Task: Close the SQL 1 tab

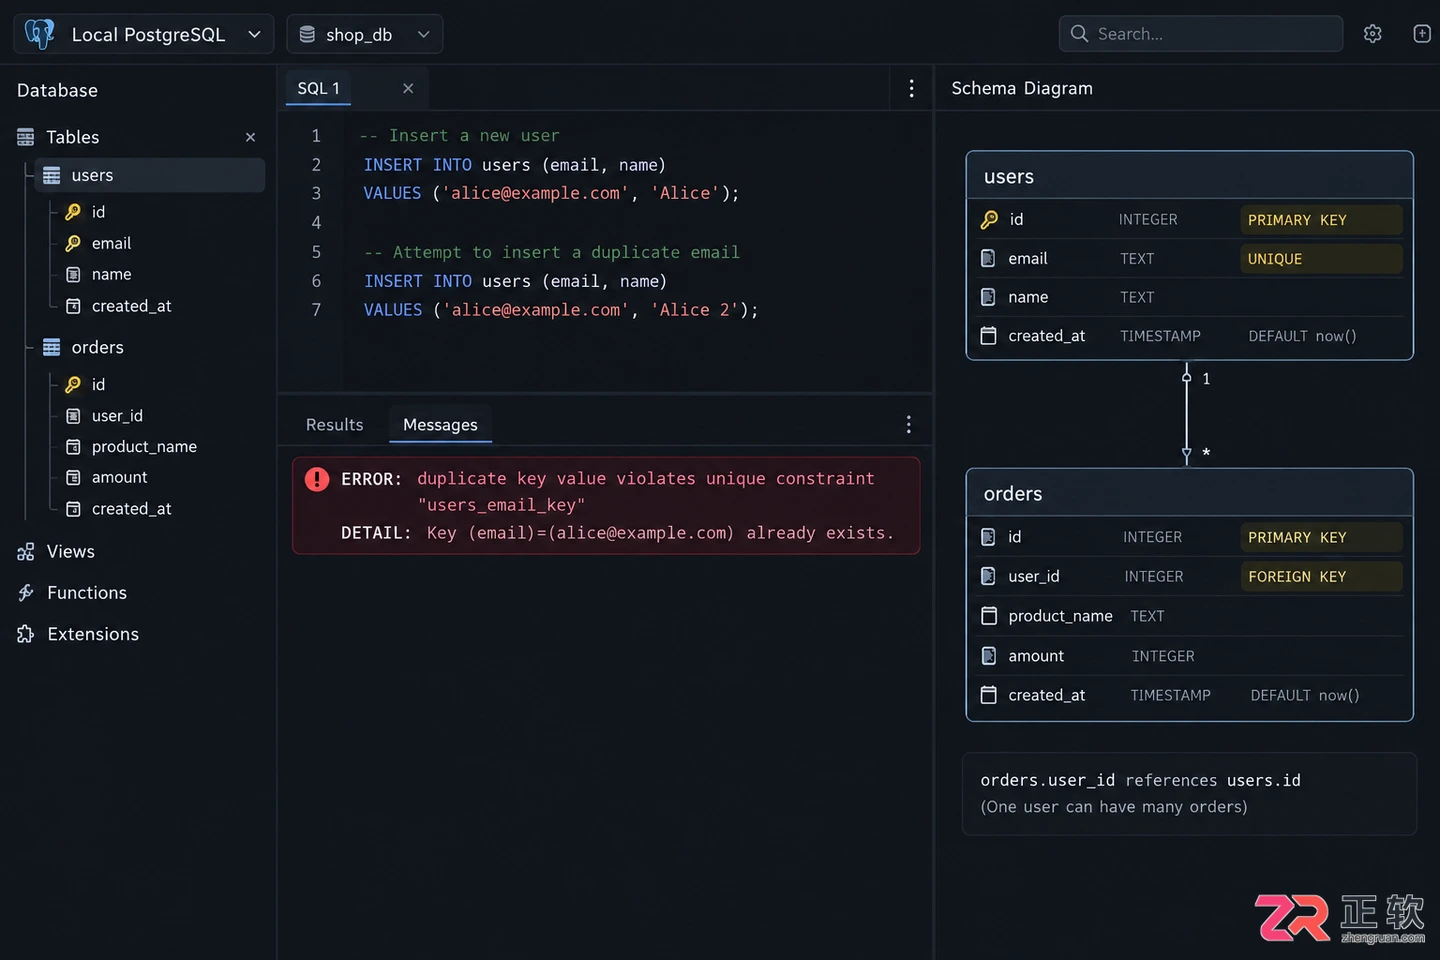Action: [408, 88]
